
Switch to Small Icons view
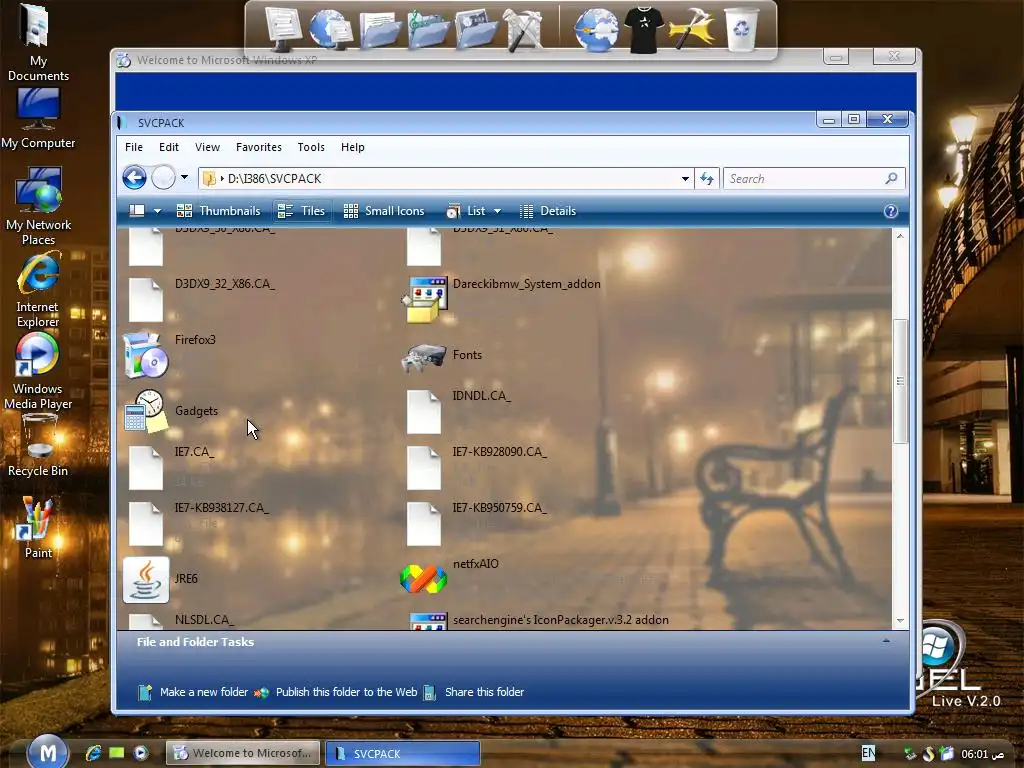[x=384, y=211]
